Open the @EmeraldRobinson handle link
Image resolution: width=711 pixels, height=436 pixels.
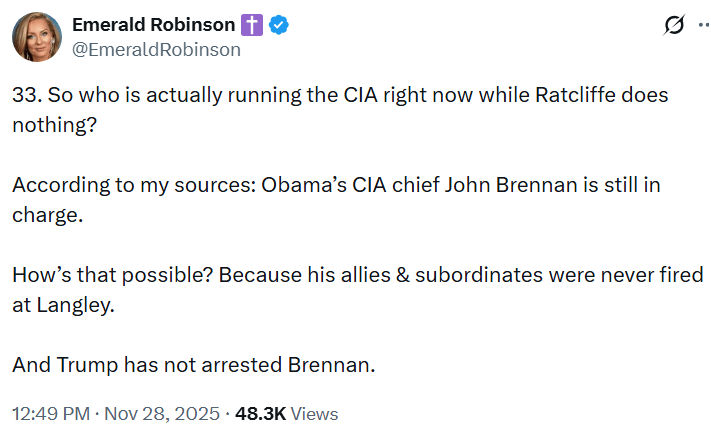(x=156, y=49)
